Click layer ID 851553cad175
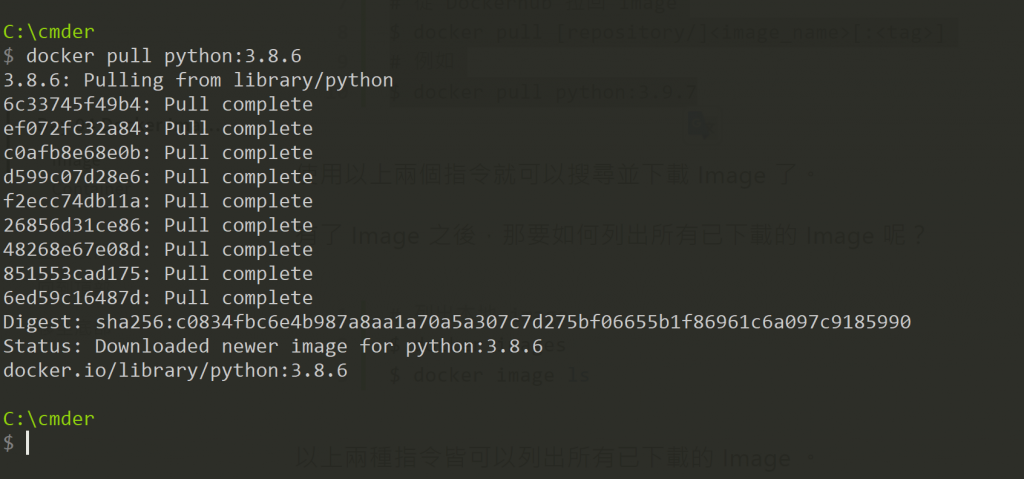Viewport: 1024px width, 479px height. pos(74,273)
